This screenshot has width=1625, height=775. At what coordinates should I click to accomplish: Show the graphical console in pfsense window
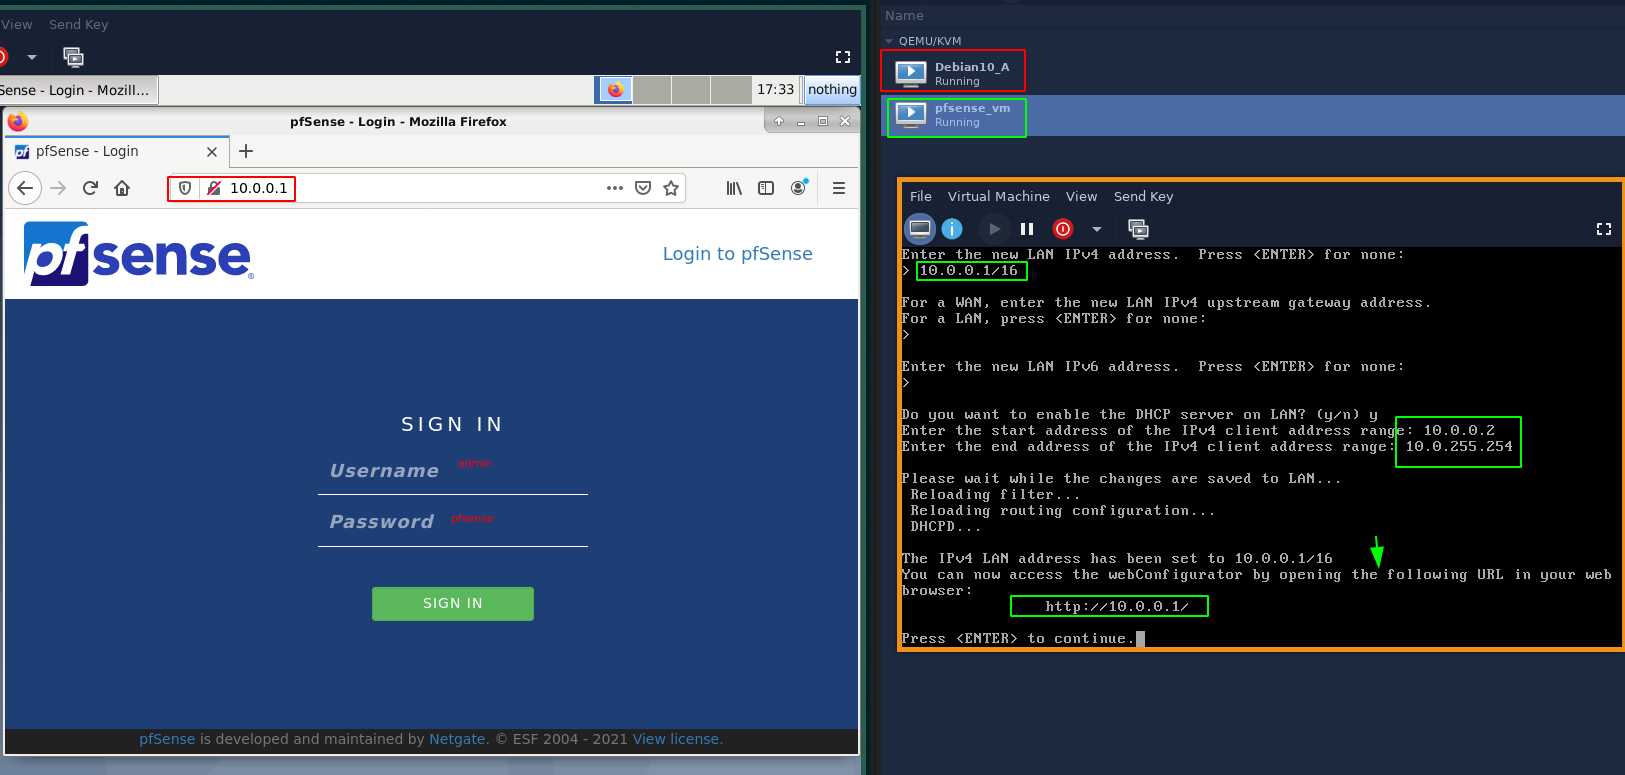[920, 229]
